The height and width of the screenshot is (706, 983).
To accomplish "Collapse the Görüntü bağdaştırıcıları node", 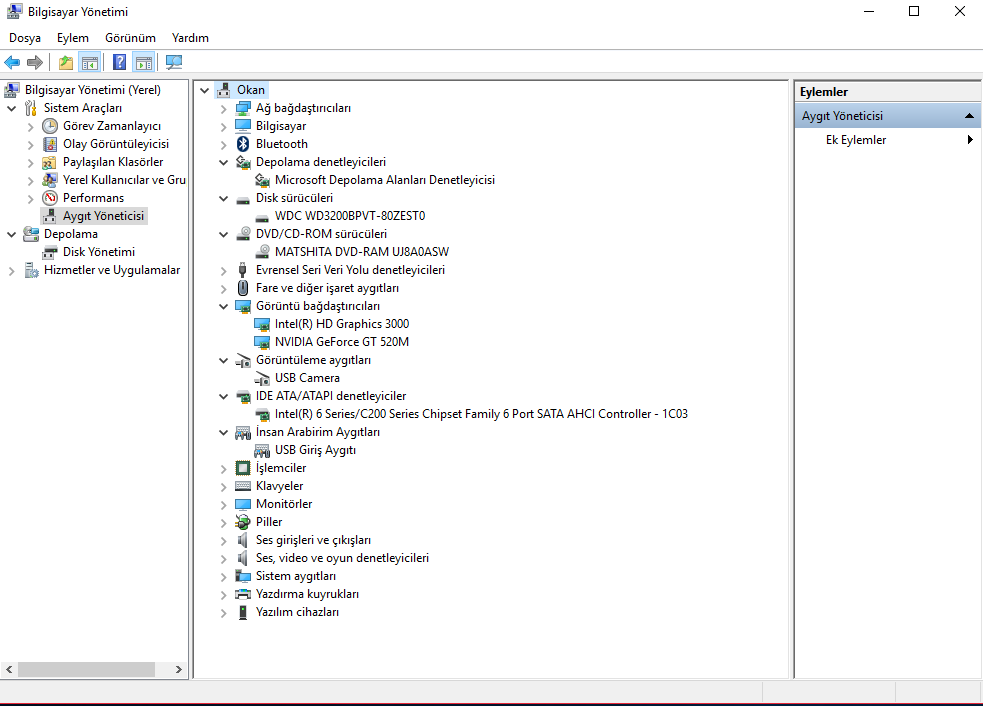I will 224,307.
